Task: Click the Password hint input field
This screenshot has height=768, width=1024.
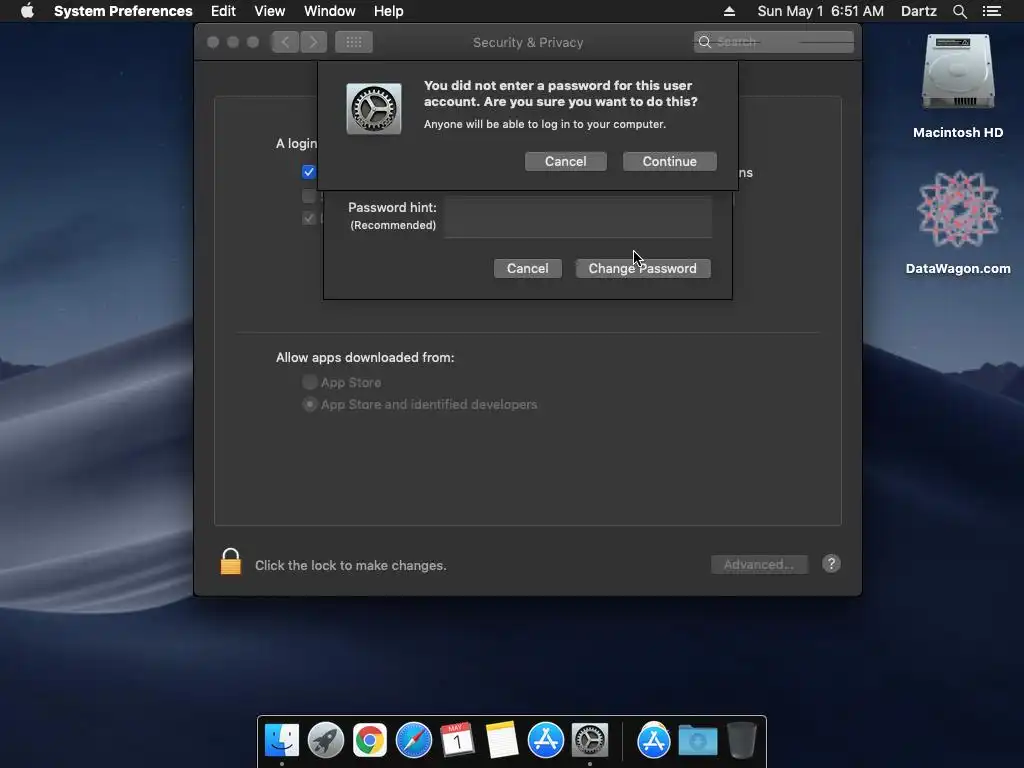Action: pos(578,217)
